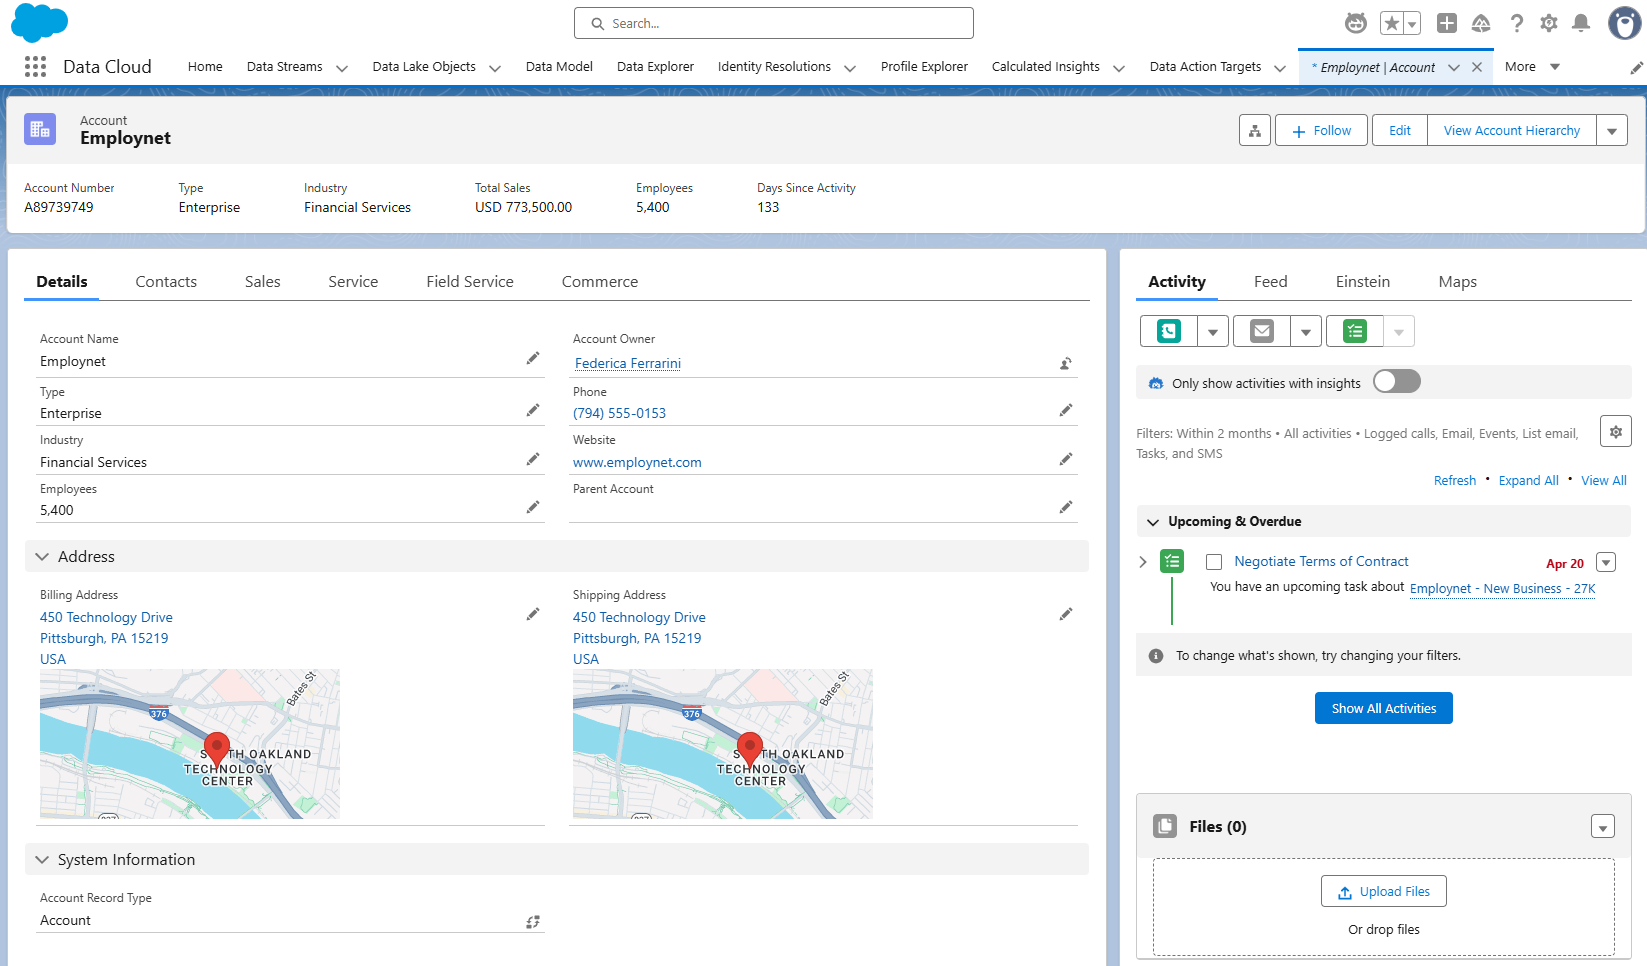Open the www.employnet.com website link
1647x966 pixels.
point(637,462)
